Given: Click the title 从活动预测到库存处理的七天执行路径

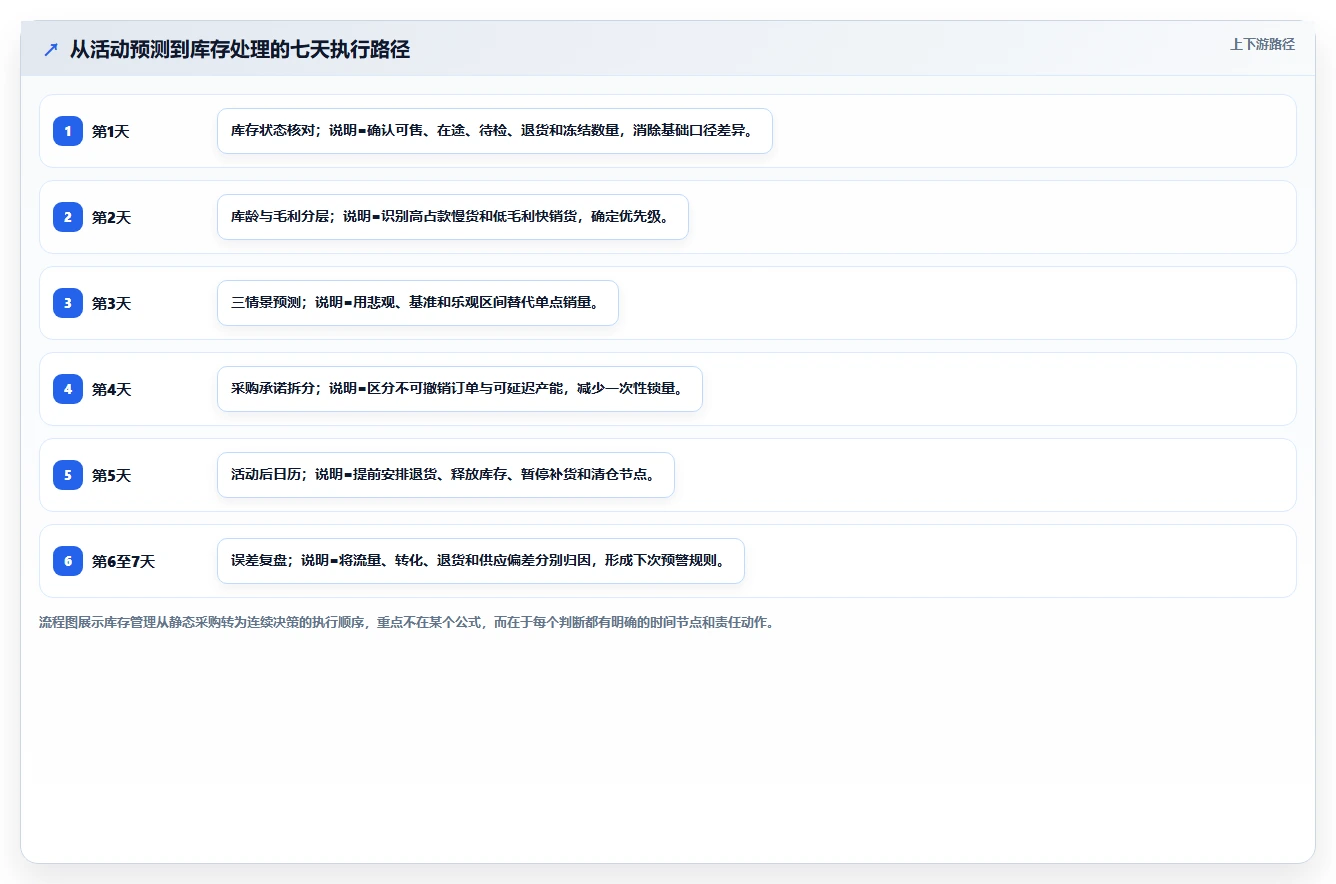Looking at the screenshot, I should click(240, 50).
